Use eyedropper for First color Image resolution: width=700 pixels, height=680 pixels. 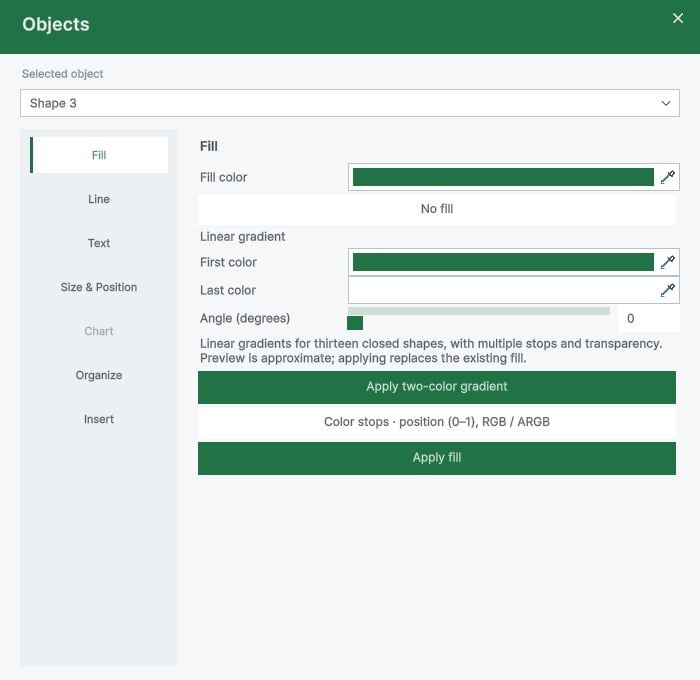pyautogui.click(x=667, y=262)
